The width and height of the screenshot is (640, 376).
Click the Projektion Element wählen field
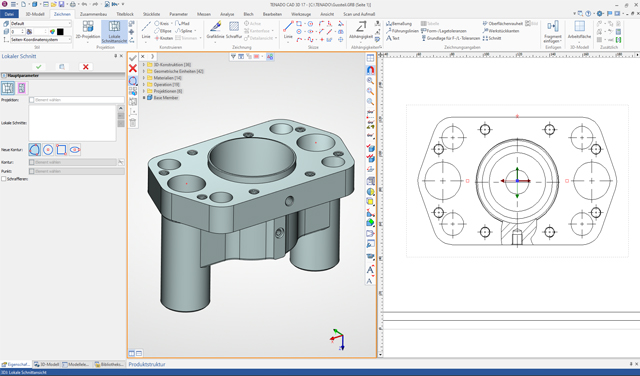[76, 100]
